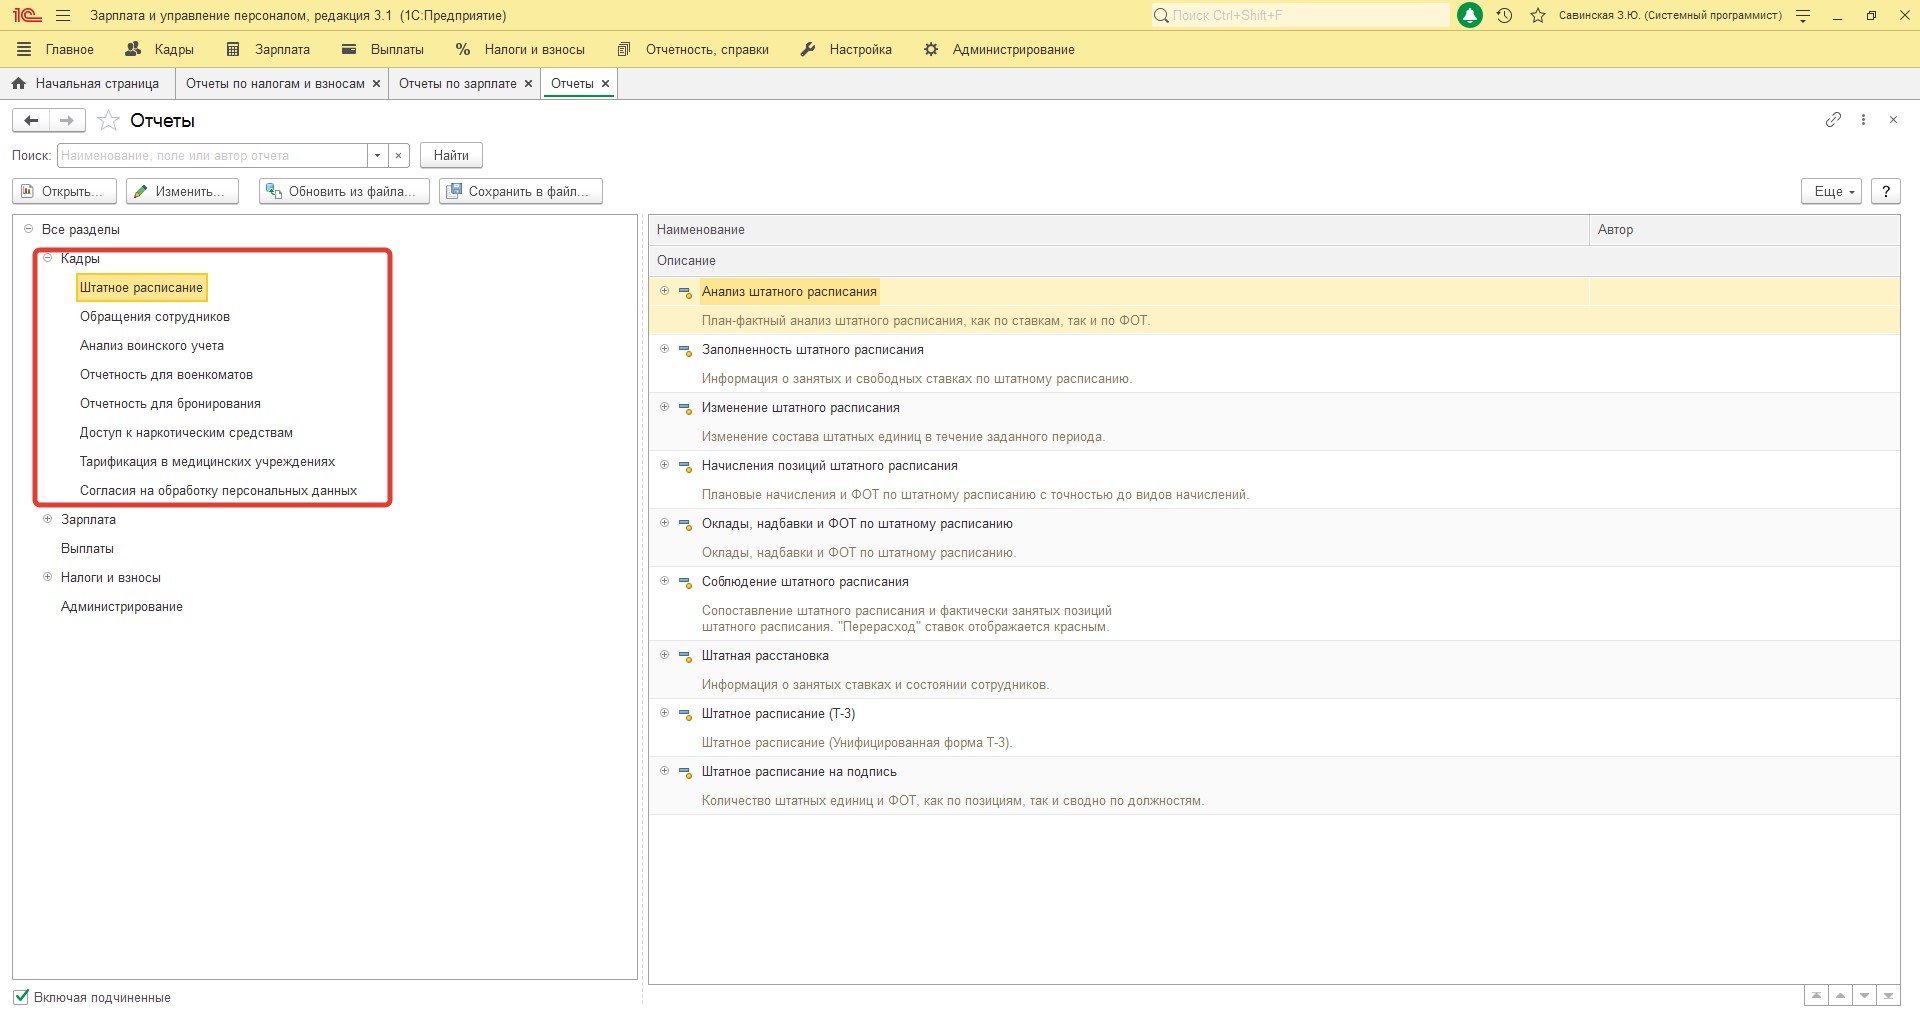Image resolution: width=1920 pixels, height=1018 pixels.
Task: Click report icon of Штатная расстановка
Action: tap(685, 656)
